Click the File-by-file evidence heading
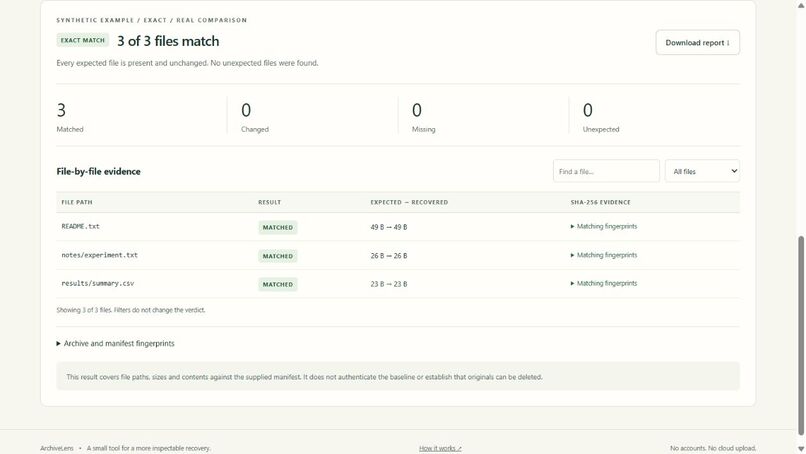Image resolution: width=806 pixels, height=454 pixels. (x=99, y=172)
